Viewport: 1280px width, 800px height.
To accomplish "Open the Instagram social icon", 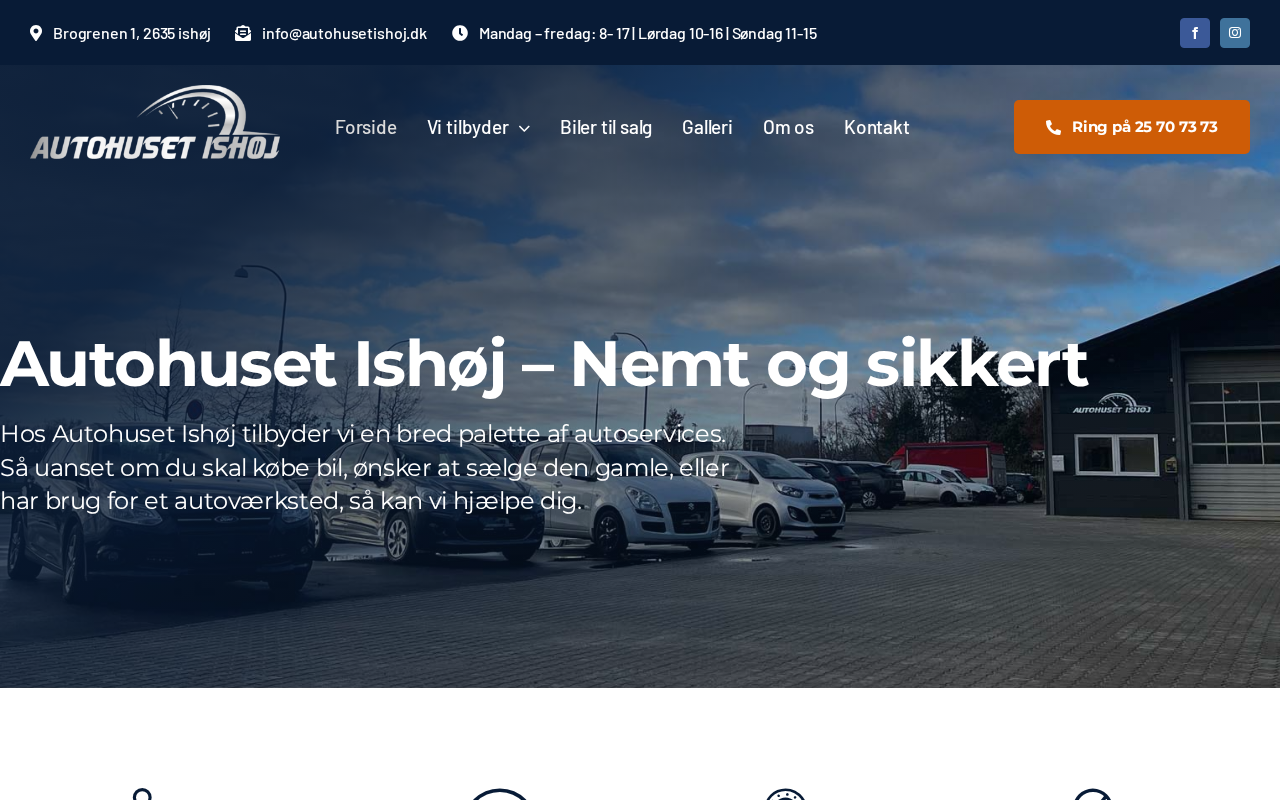I will (x=1235, y=33).
